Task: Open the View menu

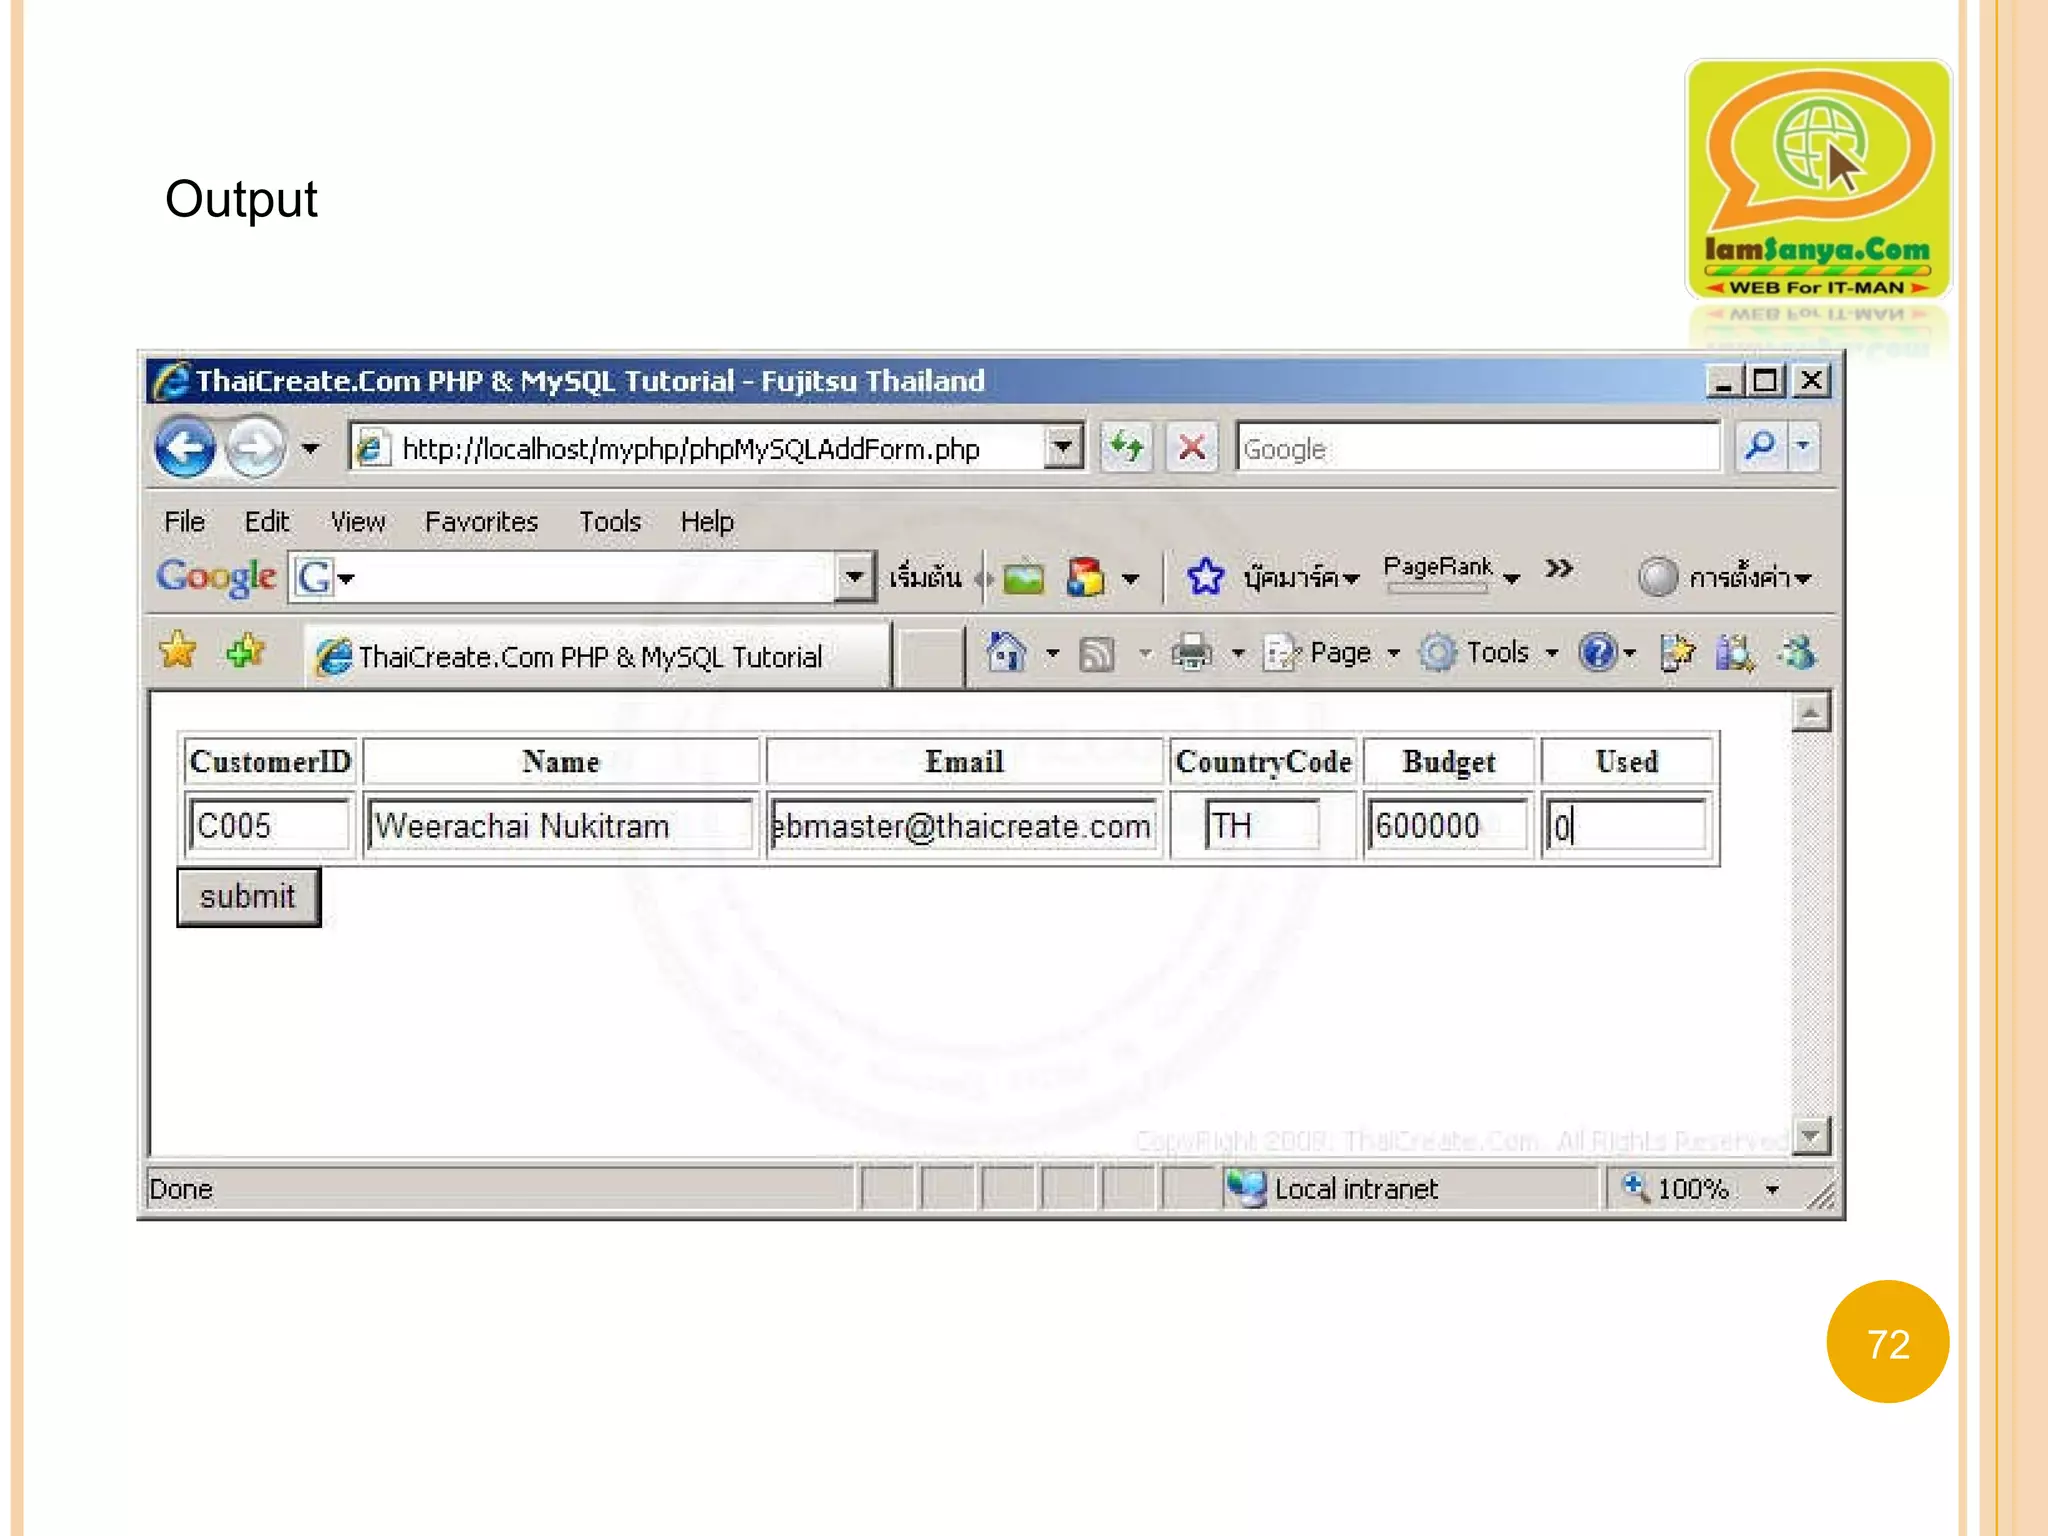Action: point(357,522)
